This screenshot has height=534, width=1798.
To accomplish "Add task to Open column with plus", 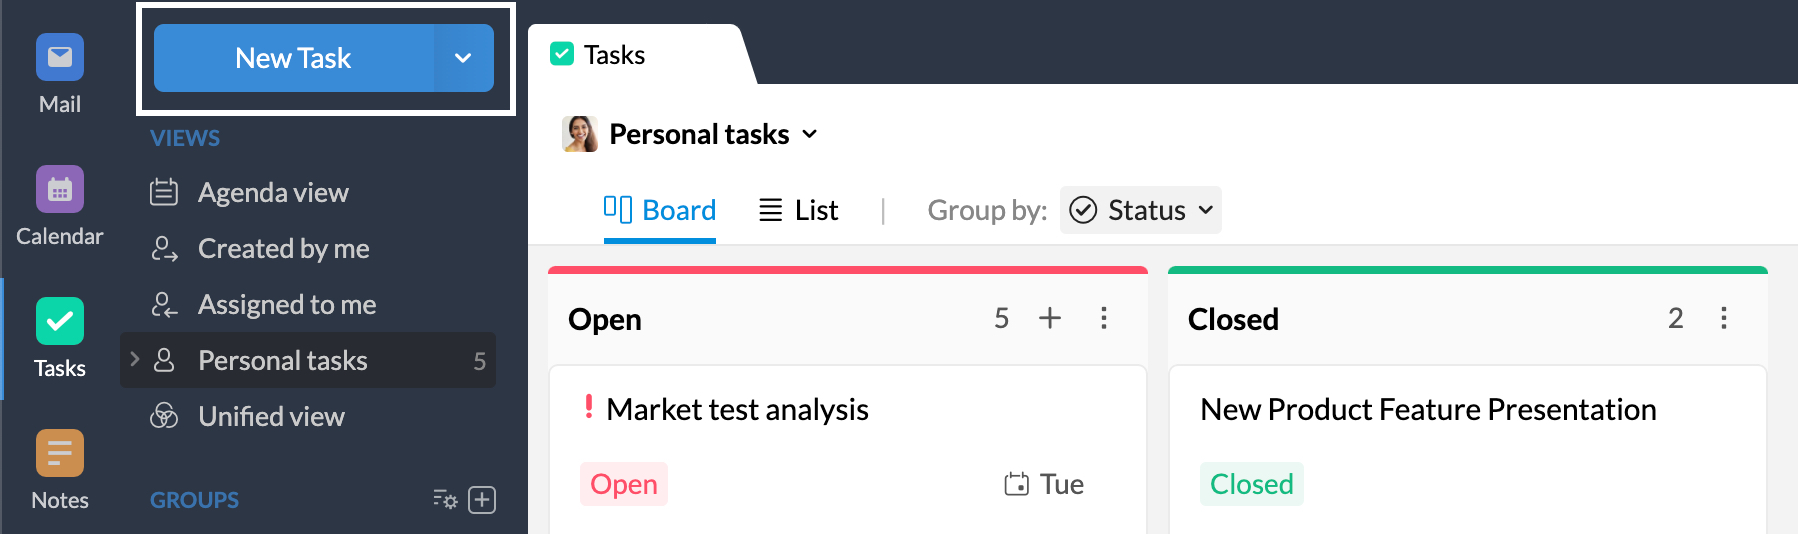I will [x=1050, y=318].
